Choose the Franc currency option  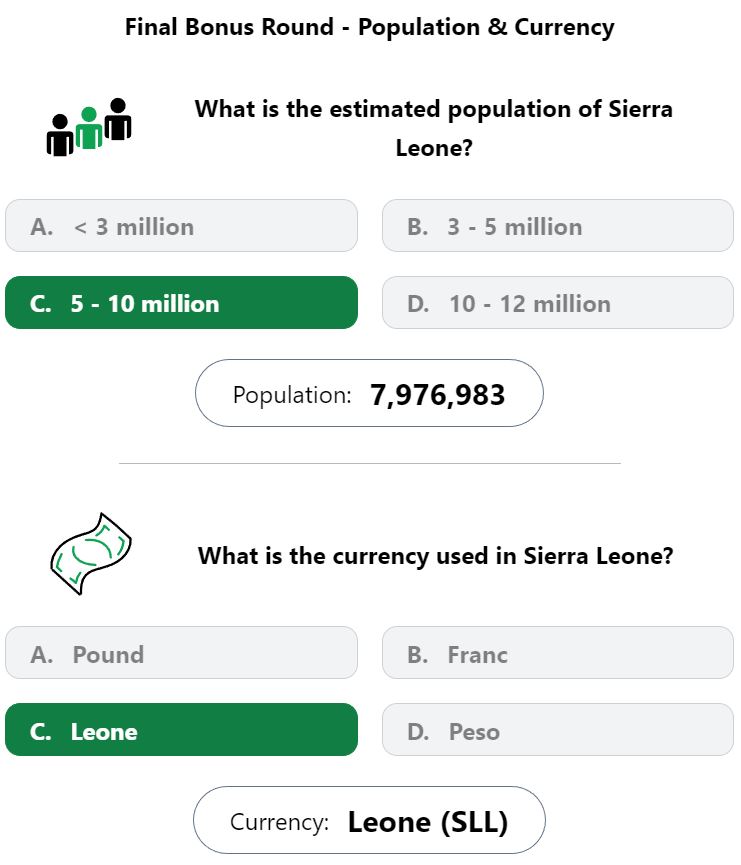tap(558, 653)
